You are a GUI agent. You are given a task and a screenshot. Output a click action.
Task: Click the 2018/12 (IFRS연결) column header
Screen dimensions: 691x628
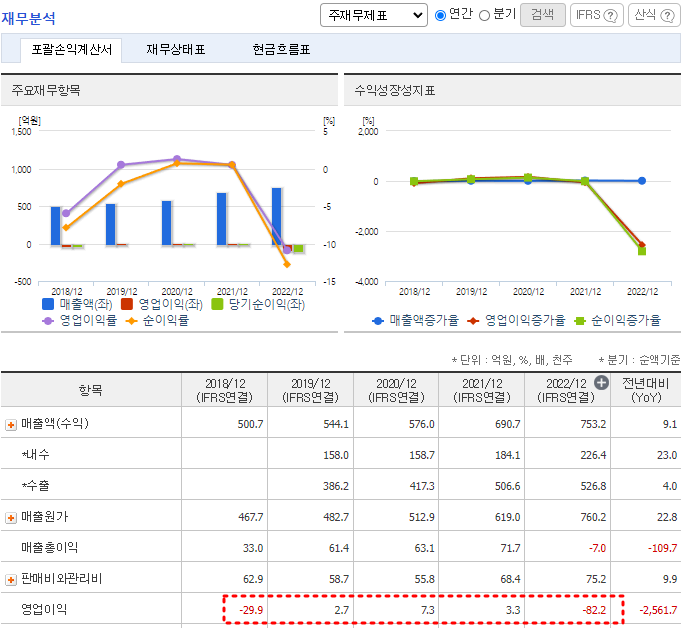tap(224, 390)
